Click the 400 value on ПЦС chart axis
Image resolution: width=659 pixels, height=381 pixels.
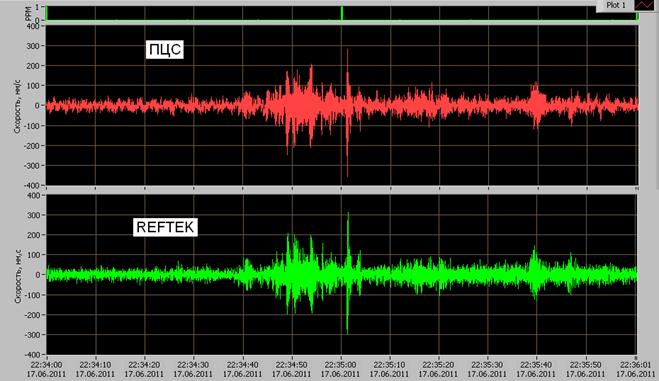coord(33,26)
